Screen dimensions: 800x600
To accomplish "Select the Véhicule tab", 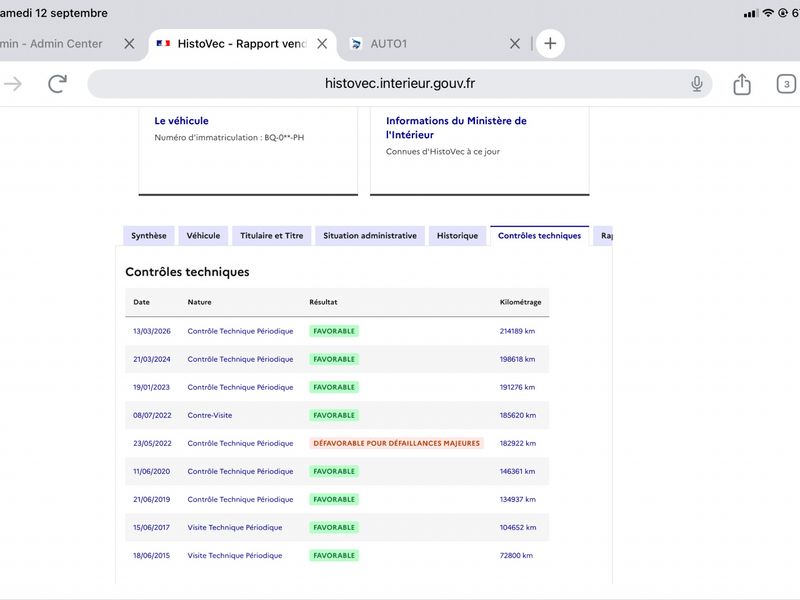I will click(x=203, y=236).
